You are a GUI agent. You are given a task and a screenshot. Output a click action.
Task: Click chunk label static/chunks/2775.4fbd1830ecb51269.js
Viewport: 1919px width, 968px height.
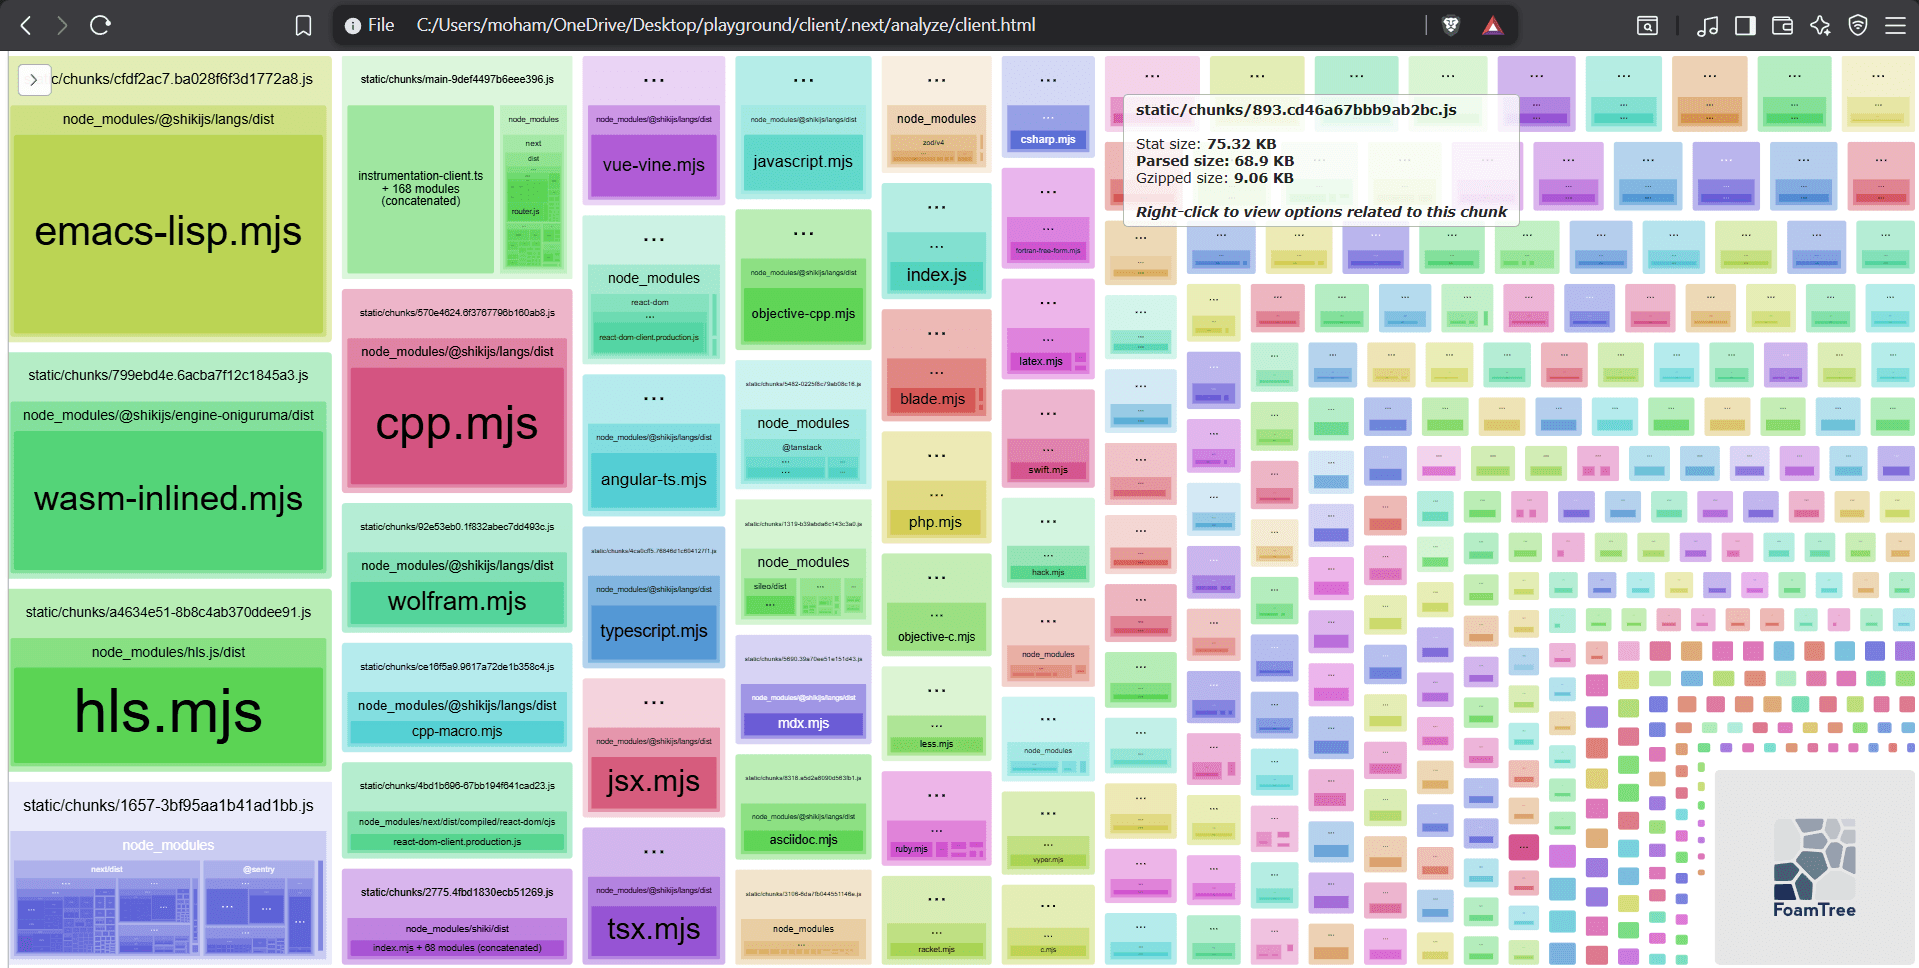tap(457, 892)
